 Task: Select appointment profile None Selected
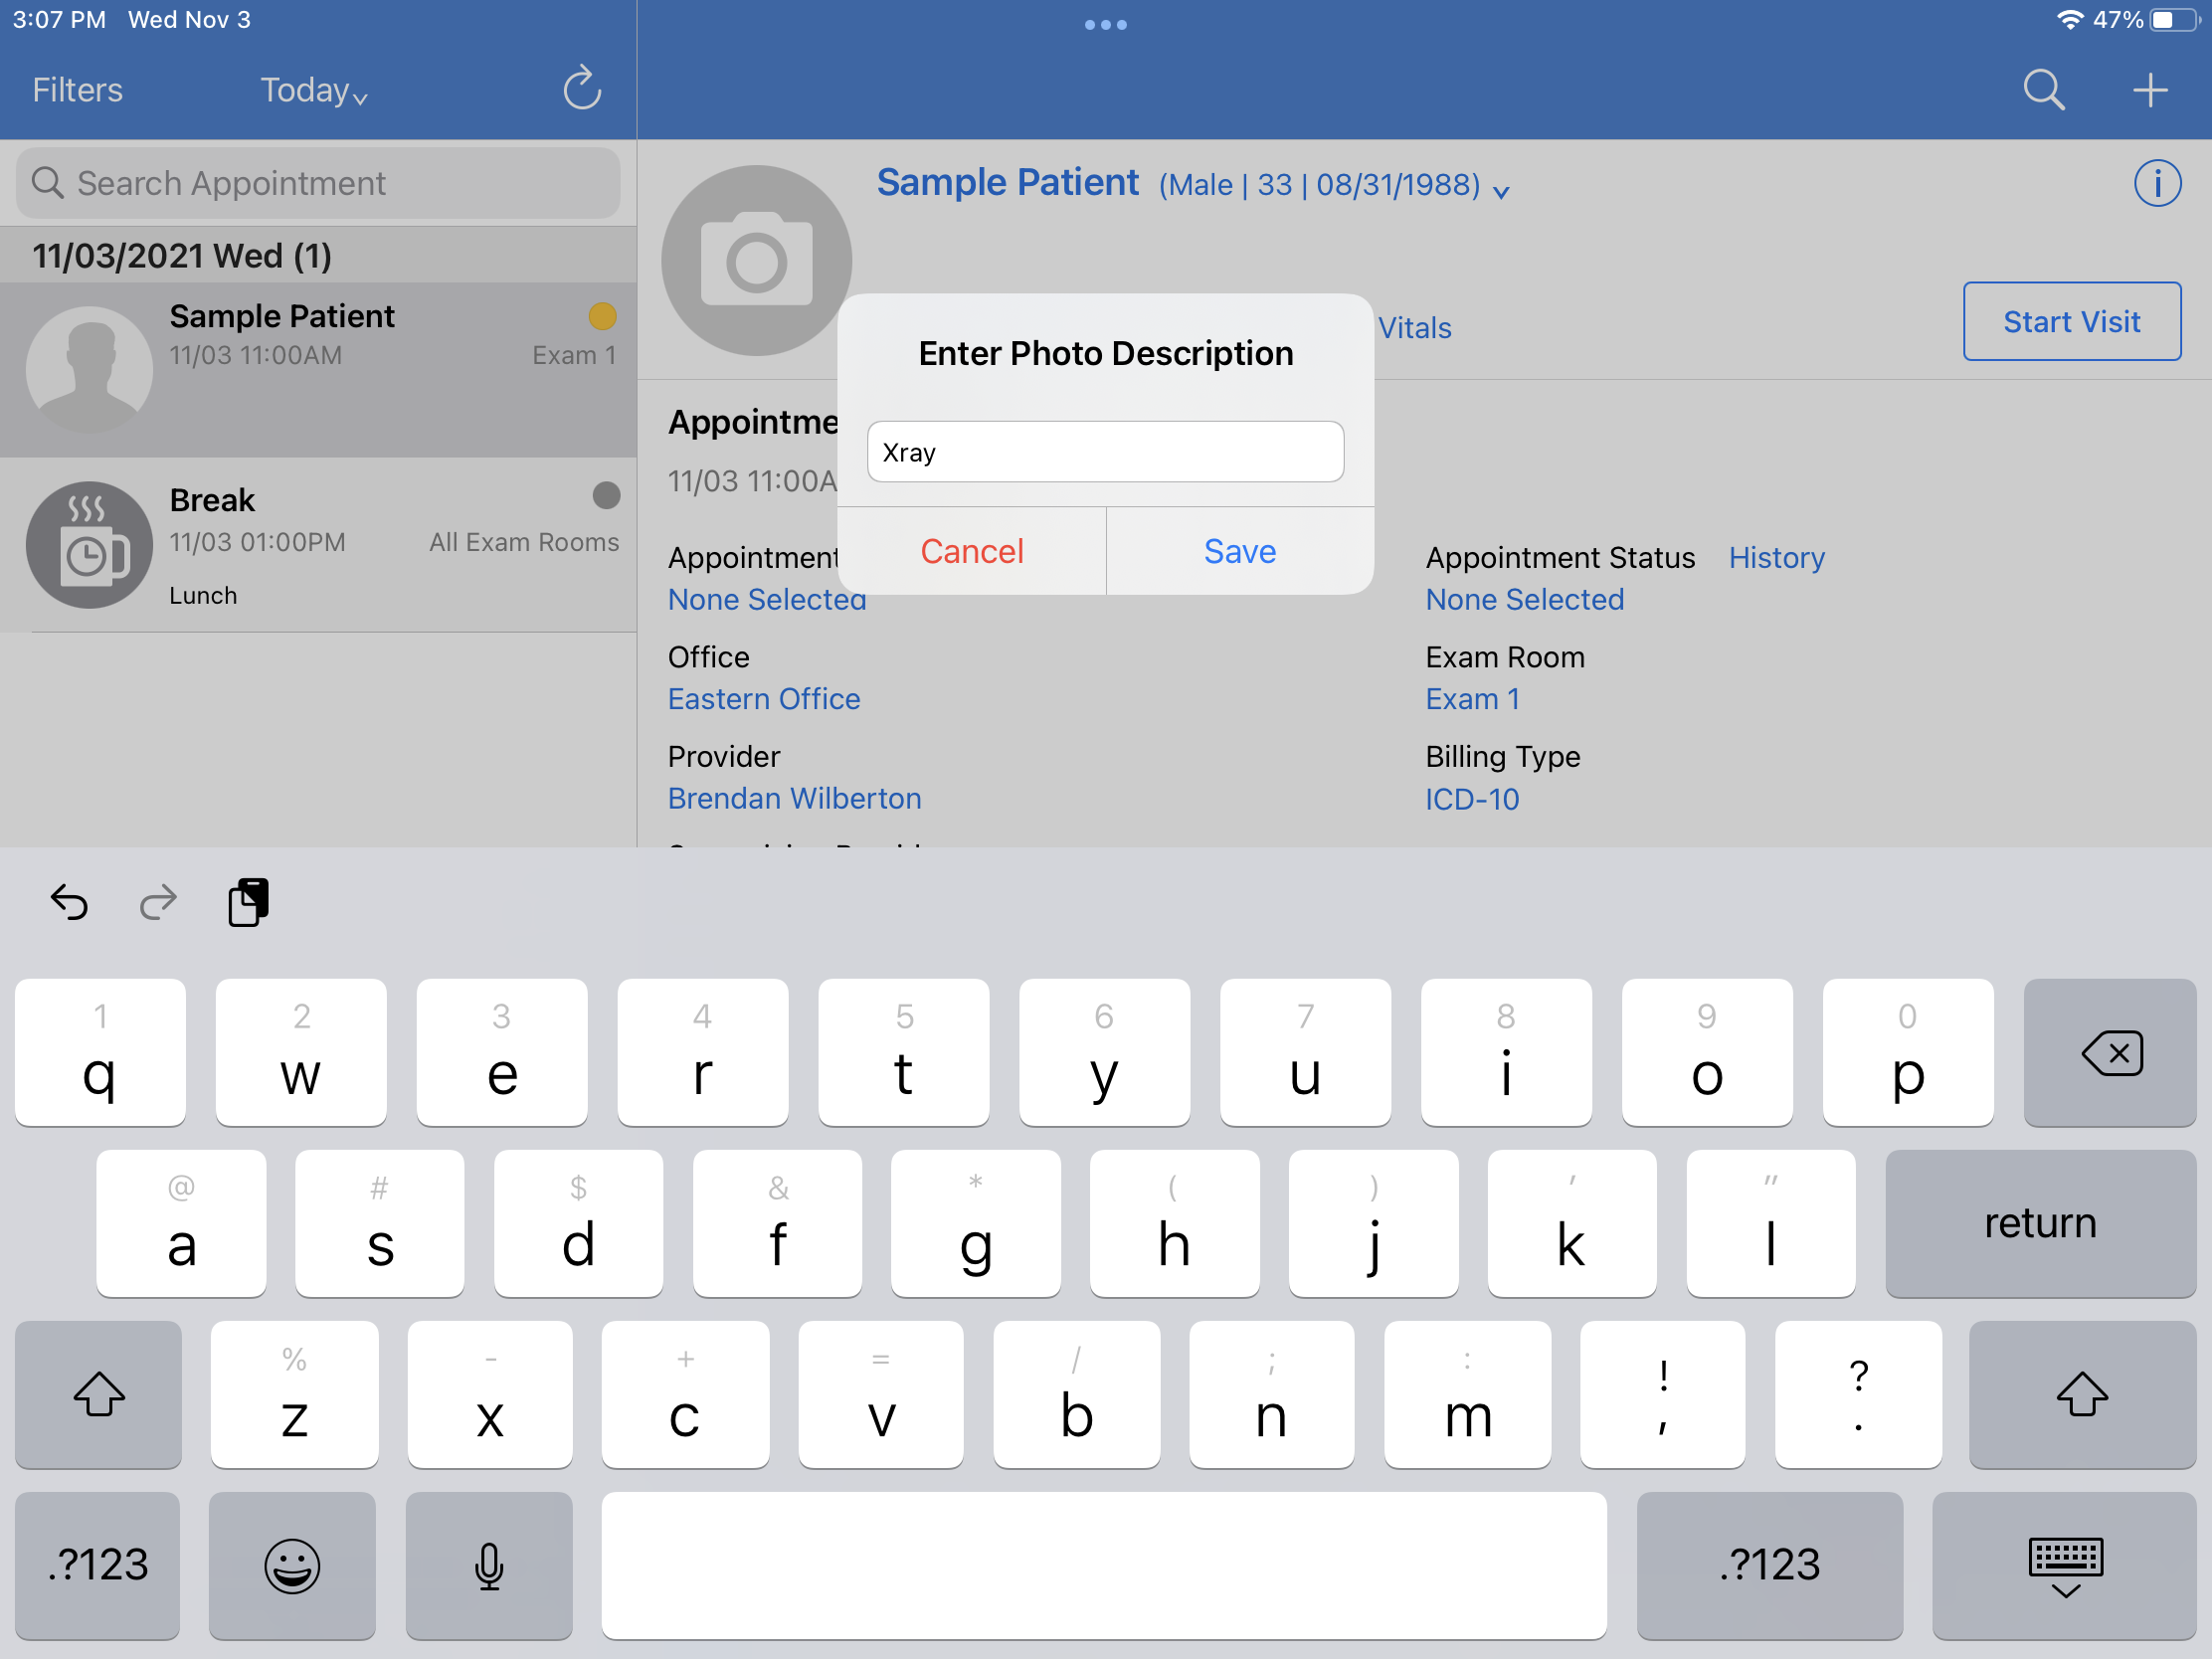coord(766,599)
